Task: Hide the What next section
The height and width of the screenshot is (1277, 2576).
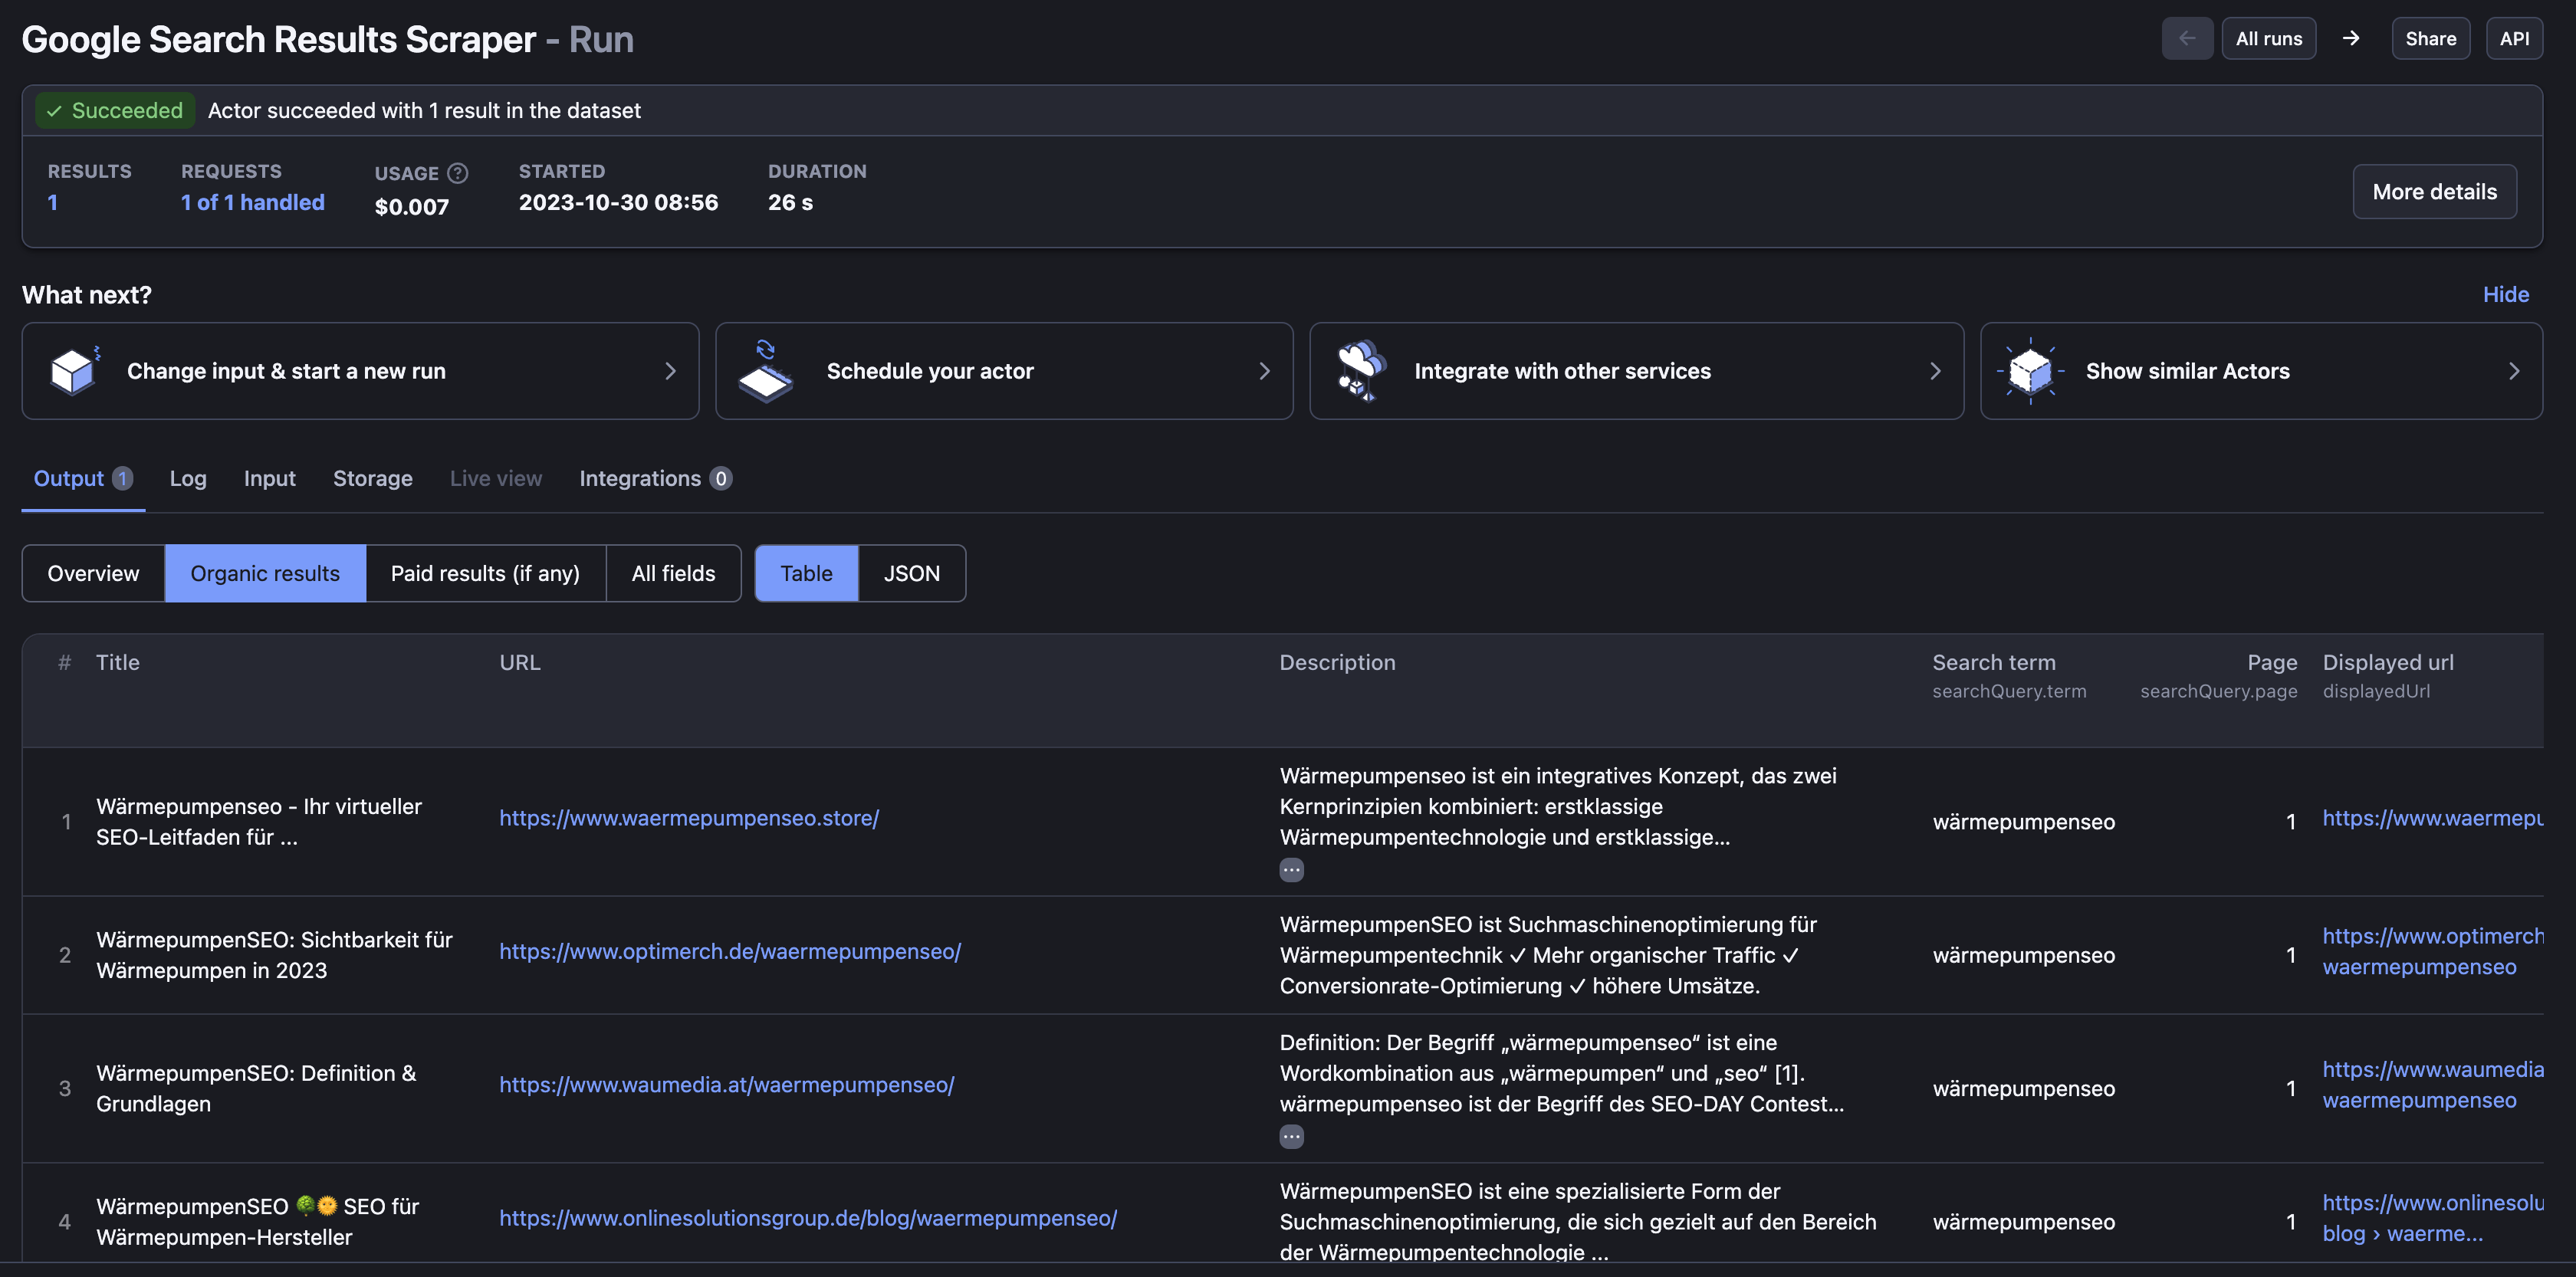Action: (2505, 295)
